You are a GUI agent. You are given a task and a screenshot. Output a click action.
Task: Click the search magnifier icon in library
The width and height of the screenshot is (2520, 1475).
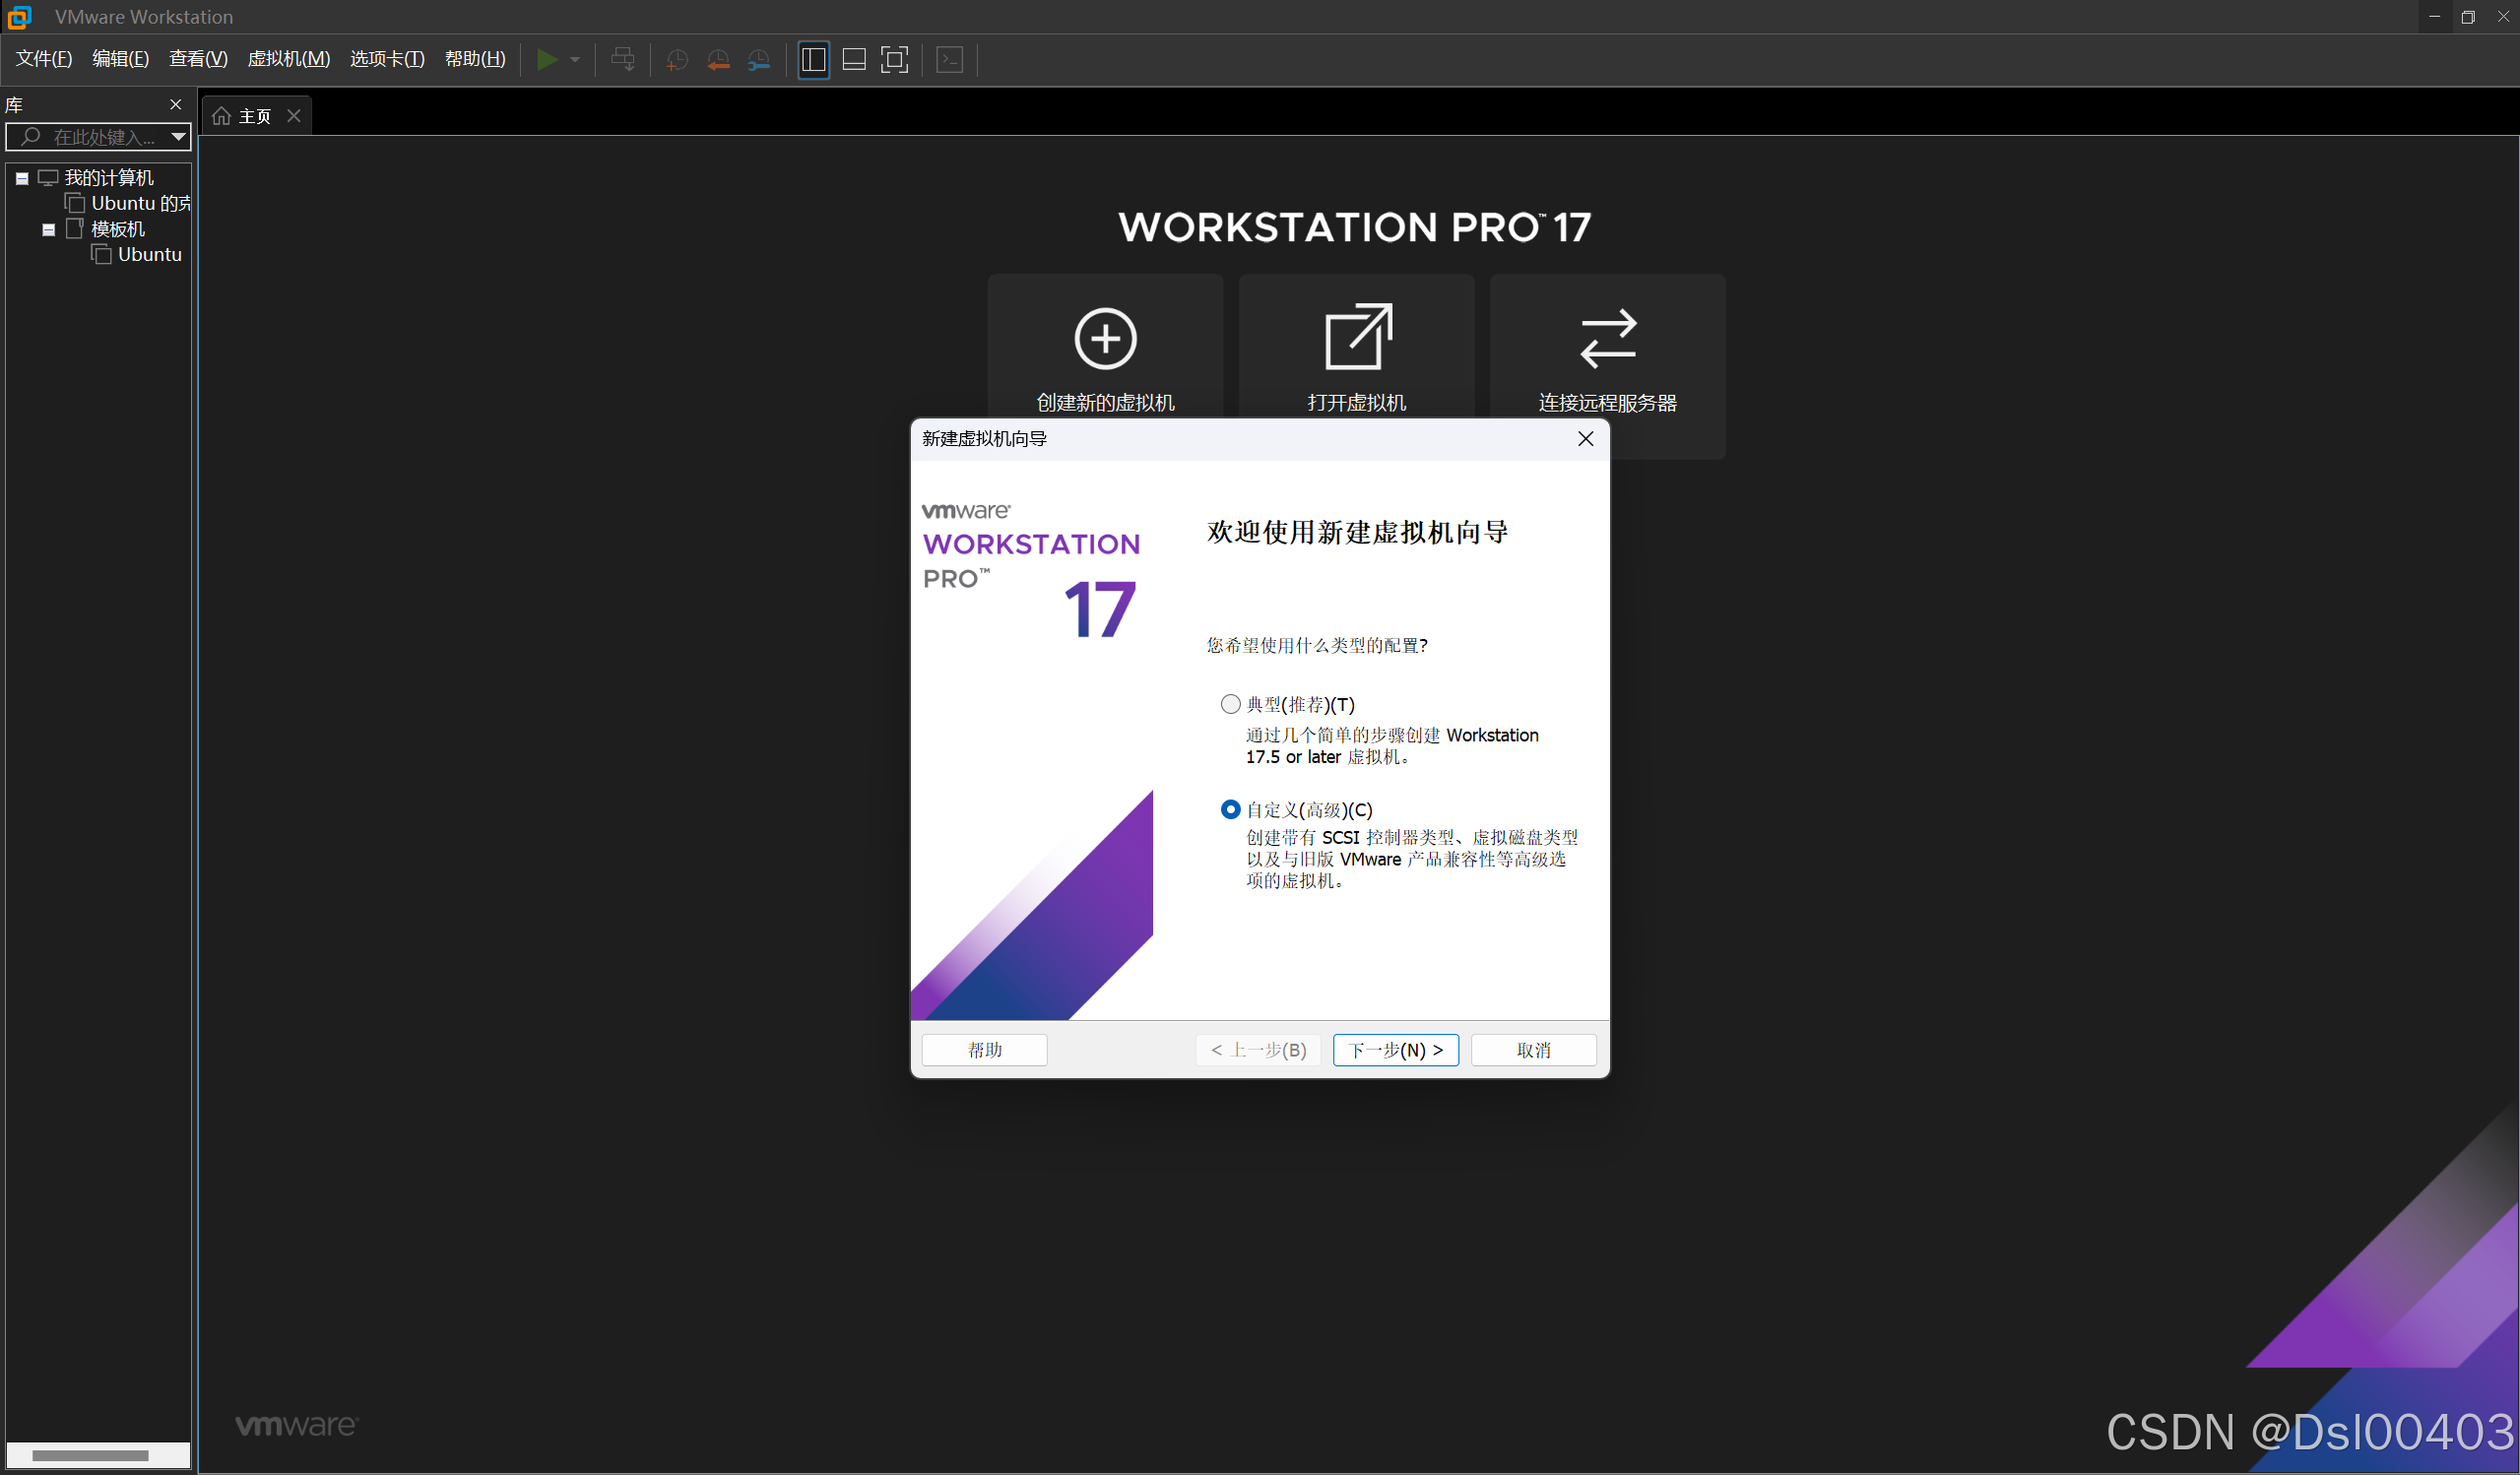click(x=31, y=136)
